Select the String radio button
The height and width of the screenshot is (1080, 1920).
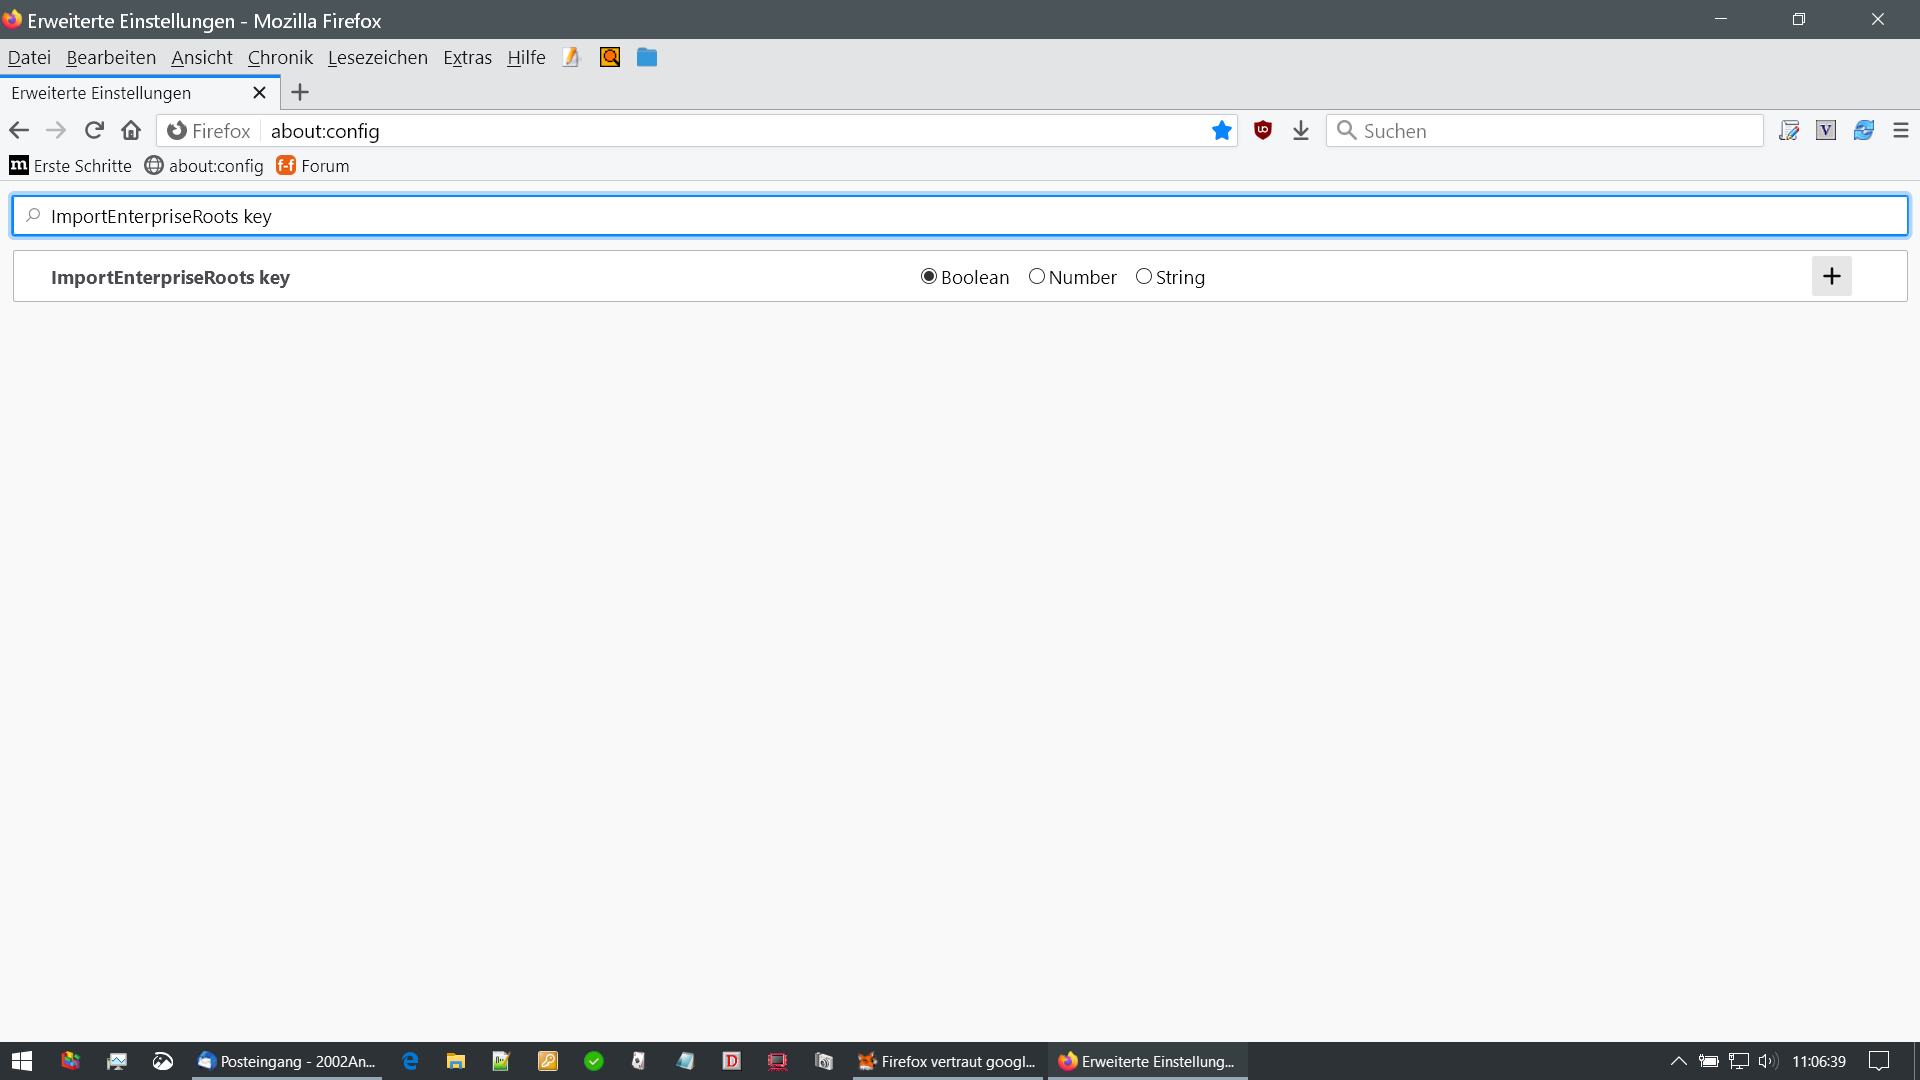pyautogui.click(x=1144, y=277)
